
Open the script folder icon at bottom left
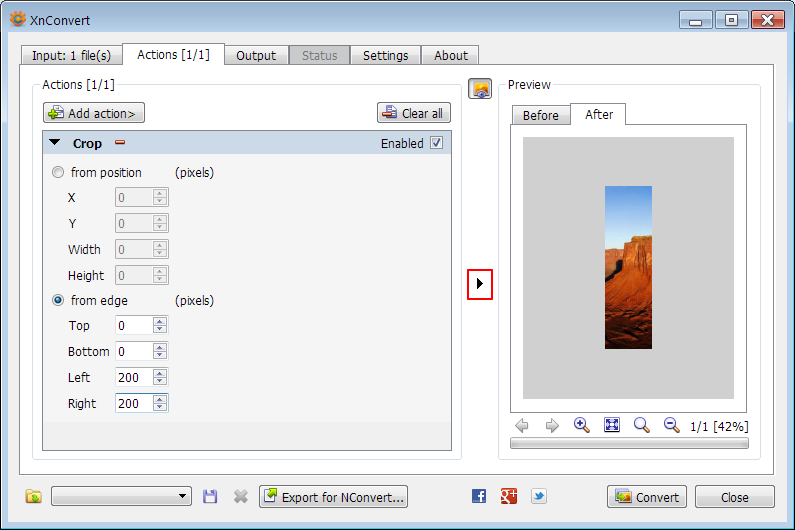tap(33, 497)
